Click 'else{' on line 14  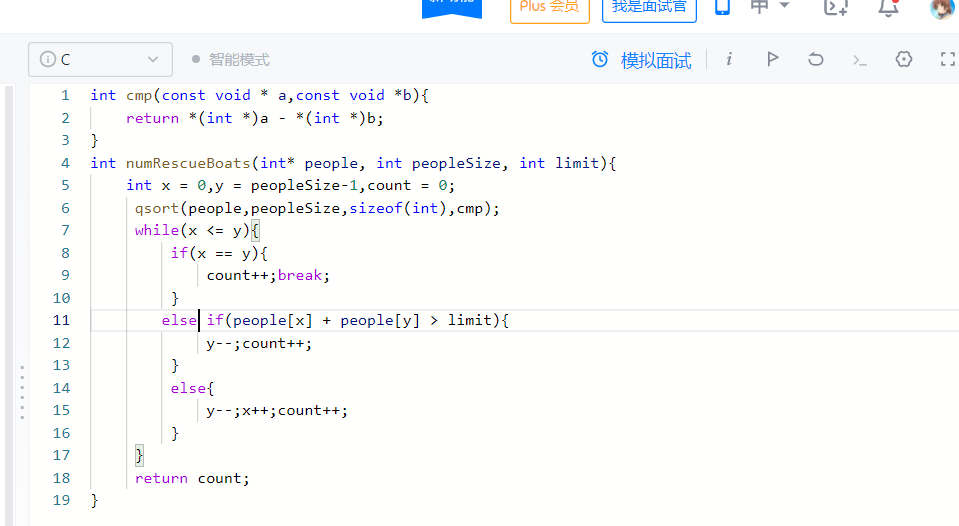pyautogui.click(x=192, y=388)
